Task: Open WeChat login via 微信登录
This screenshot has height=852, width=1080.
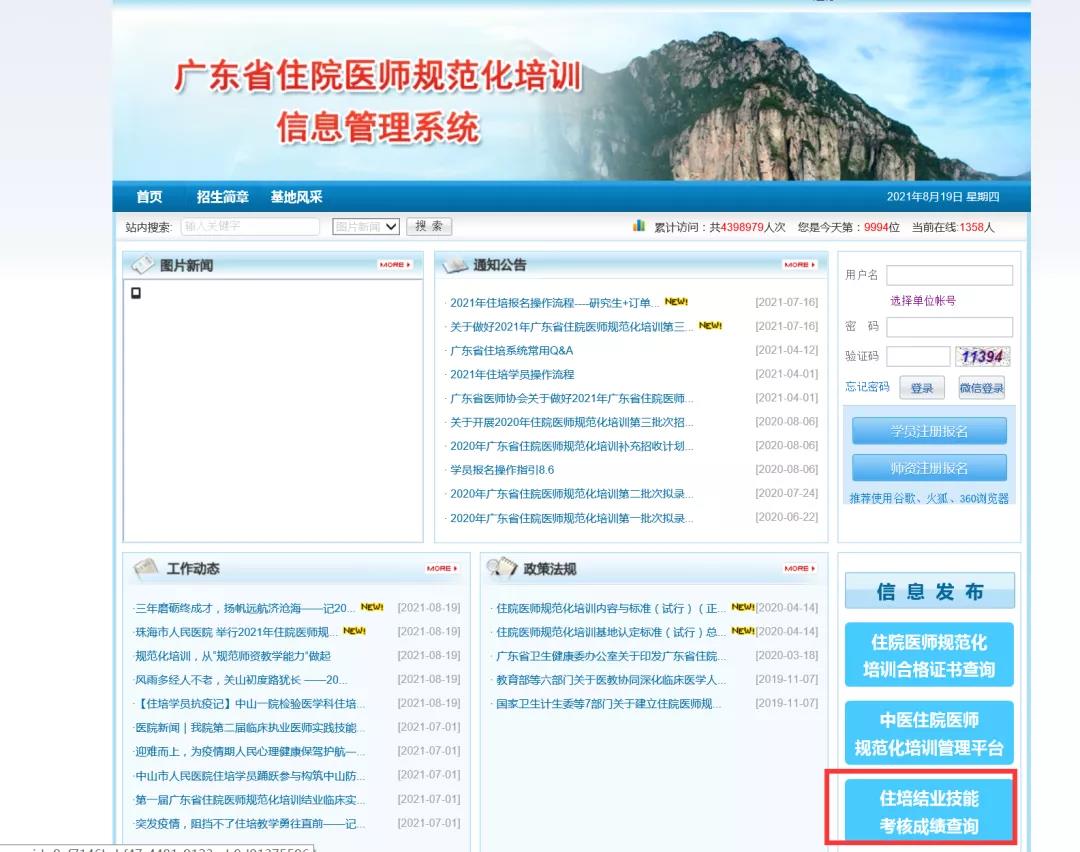Action: (981, 387)
